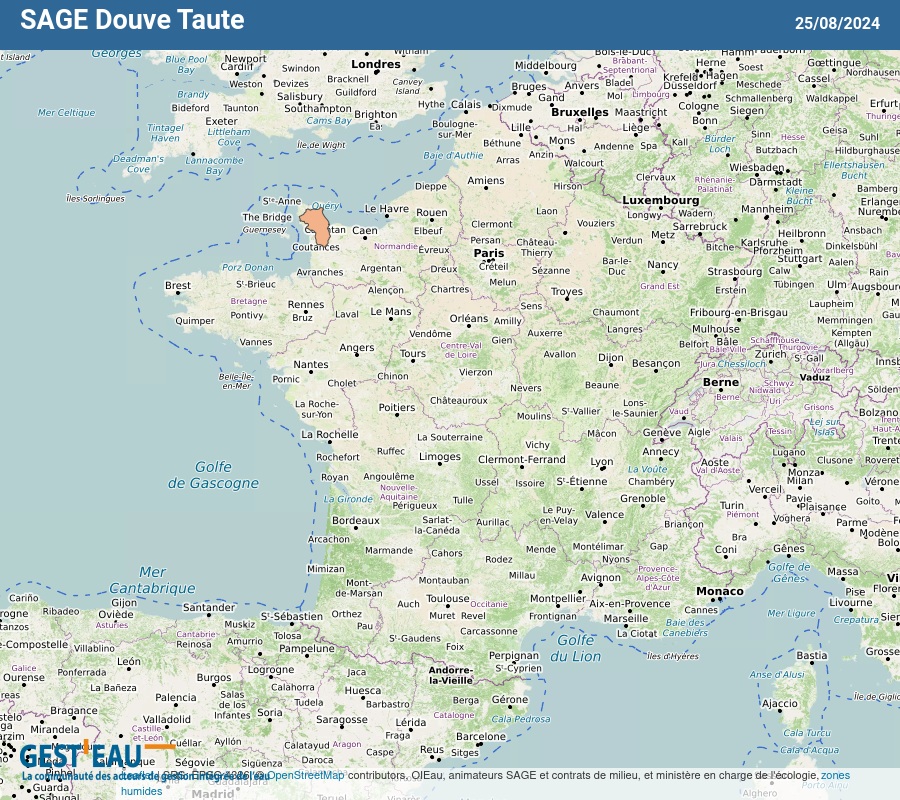Select the Marseille city label
Viewport: 900px width, 800px height.
pyautogui.click(x=626, y=618)
